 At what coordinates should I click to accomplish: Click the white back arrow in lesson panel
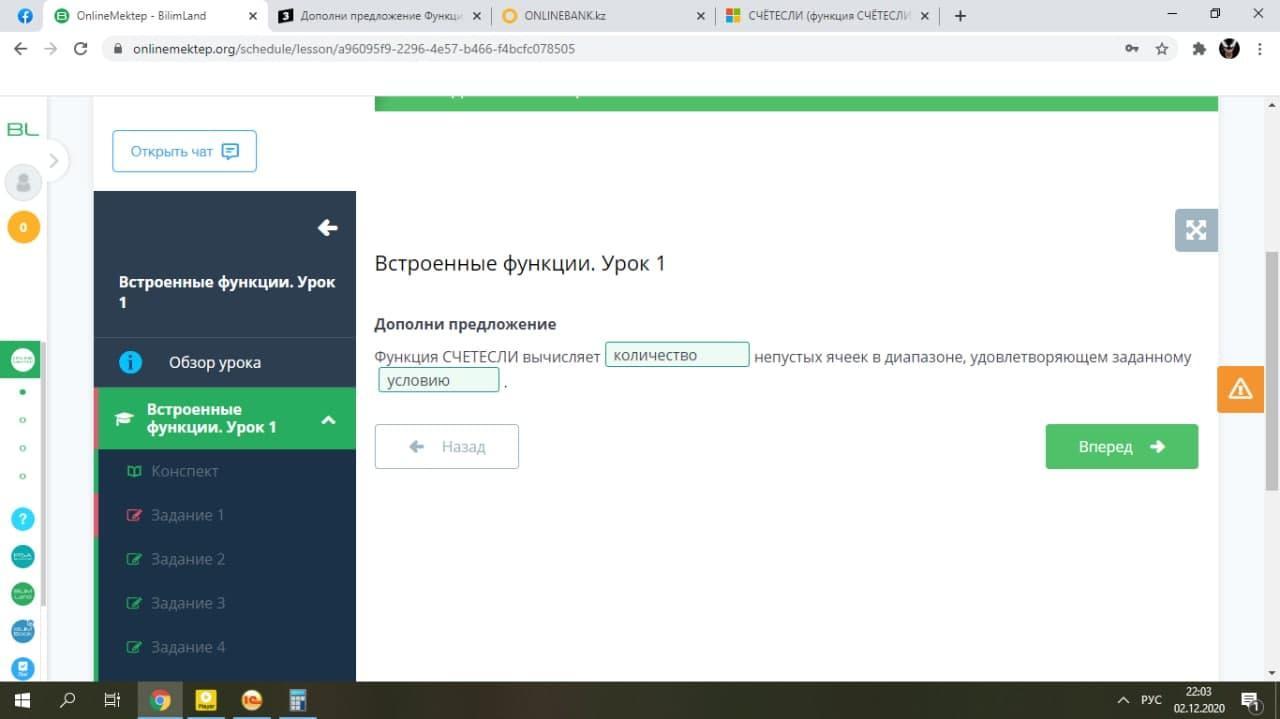pos(327,228)
